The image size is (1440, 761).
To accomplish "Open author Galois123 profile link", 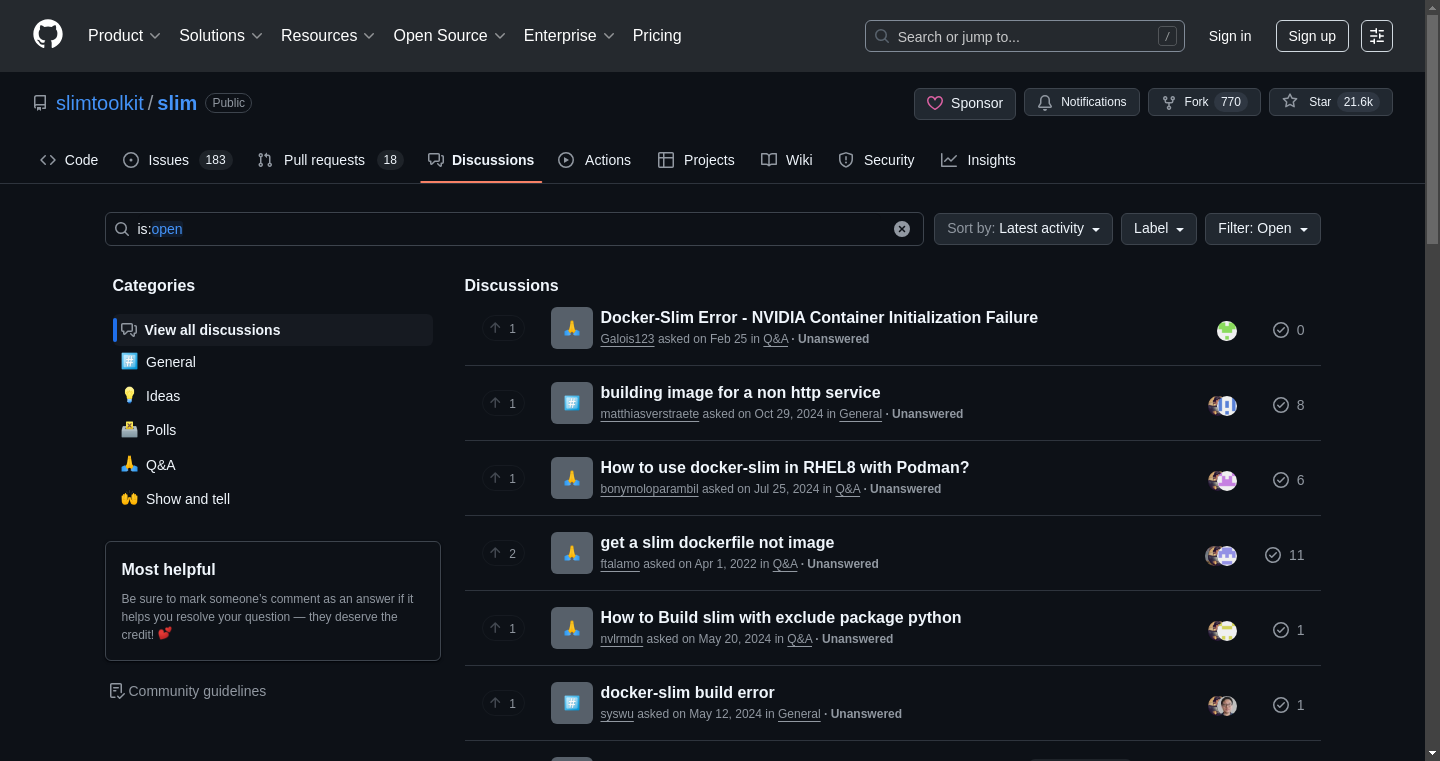I will click(x=627, y=339).
